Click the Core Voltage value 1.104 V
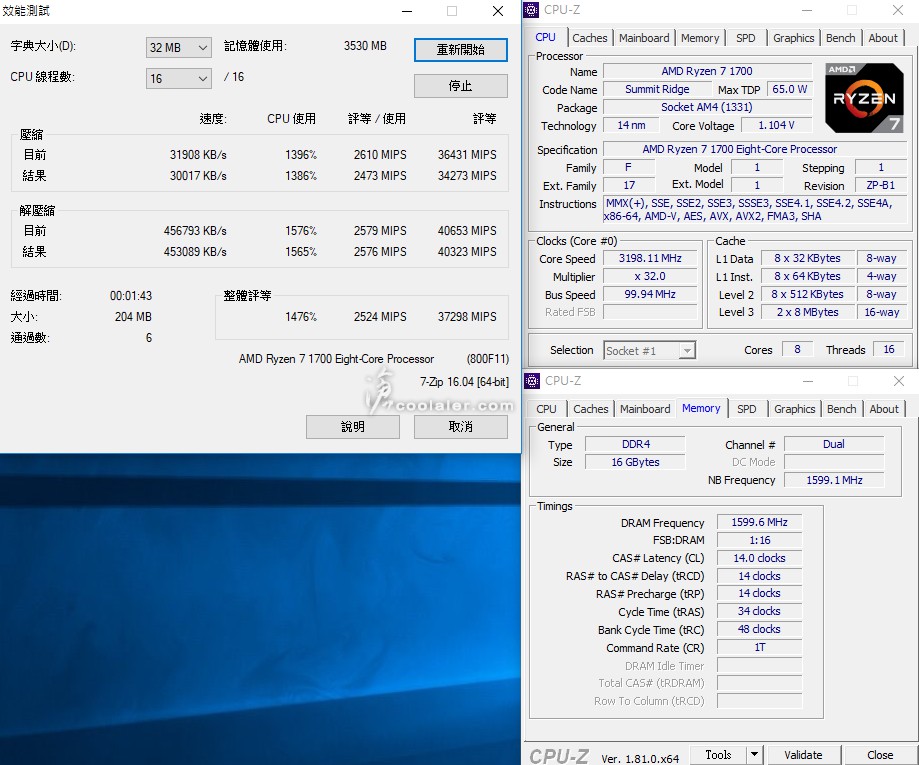 [777, 125]
